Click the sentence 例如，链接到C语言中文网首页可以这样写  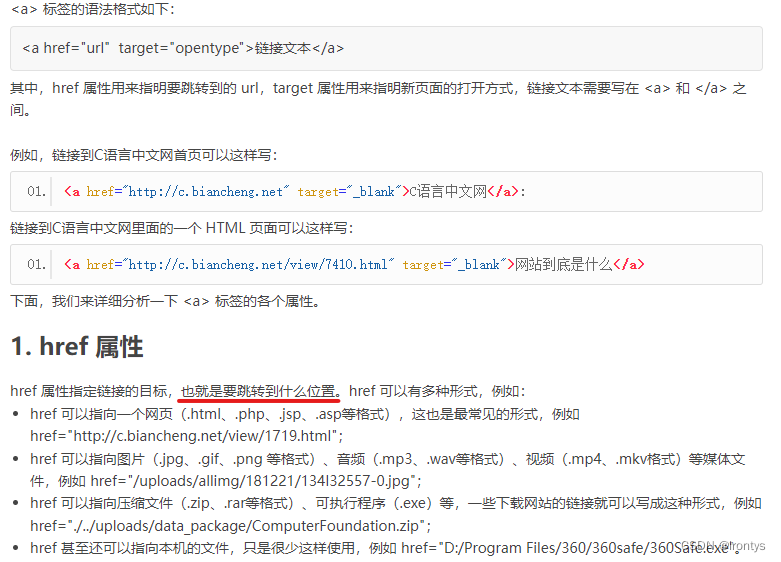(143, 155)
